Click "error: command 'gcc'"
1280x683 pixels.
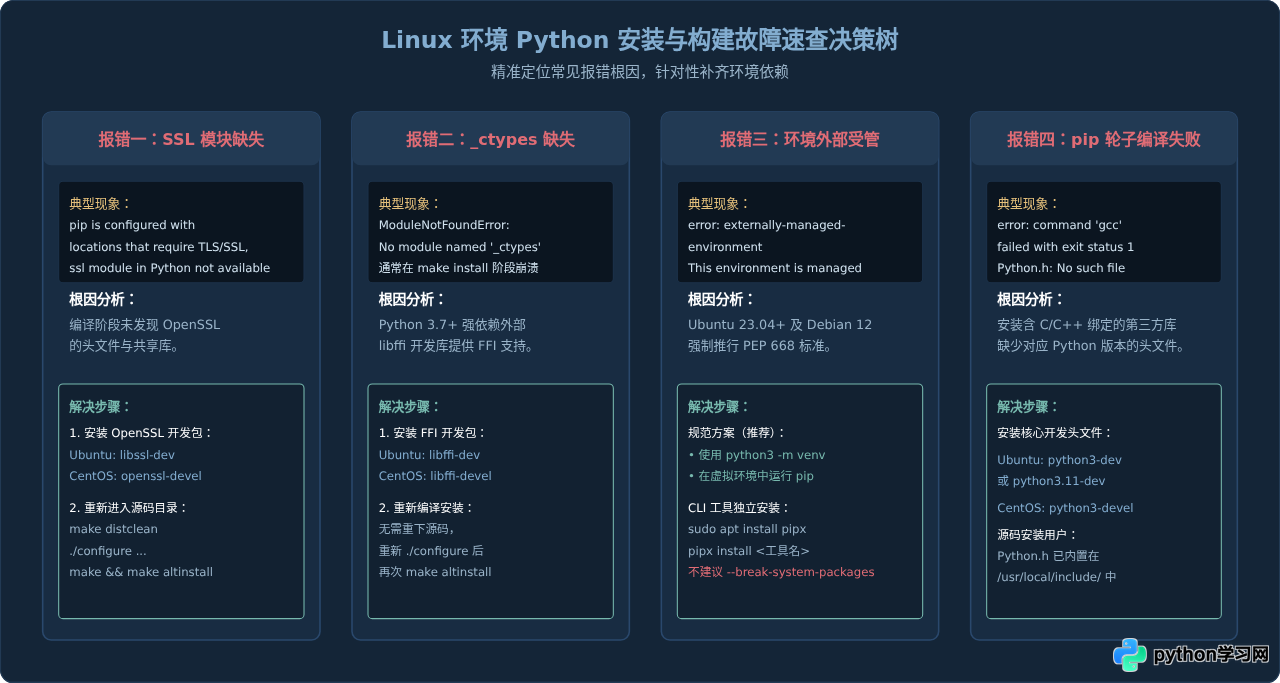click(1059, 225)
